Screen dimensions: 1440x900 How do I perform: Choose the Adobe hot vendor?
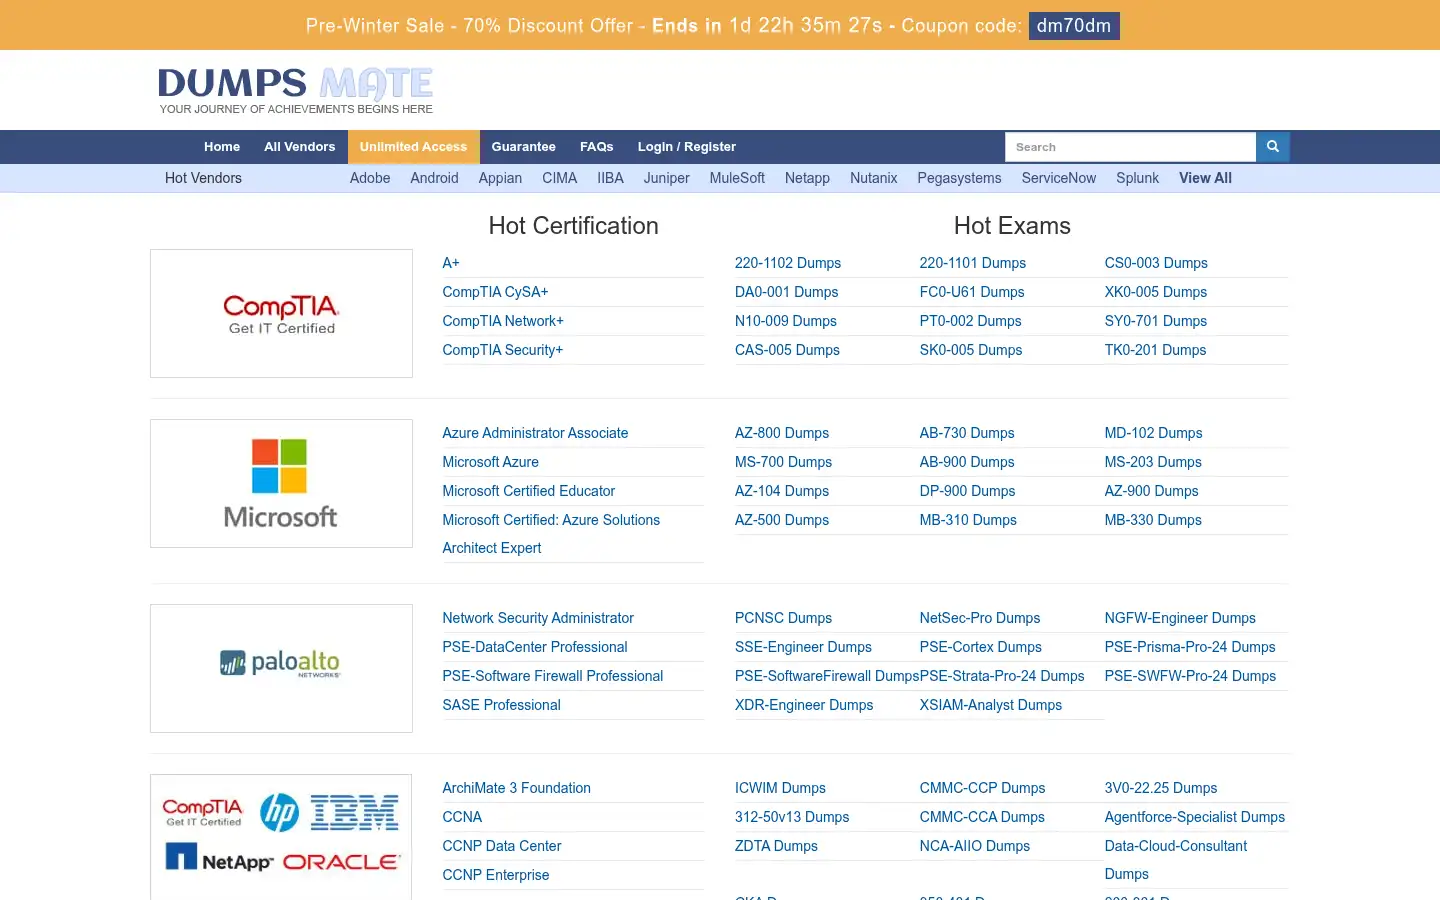[x=370, y=178]
